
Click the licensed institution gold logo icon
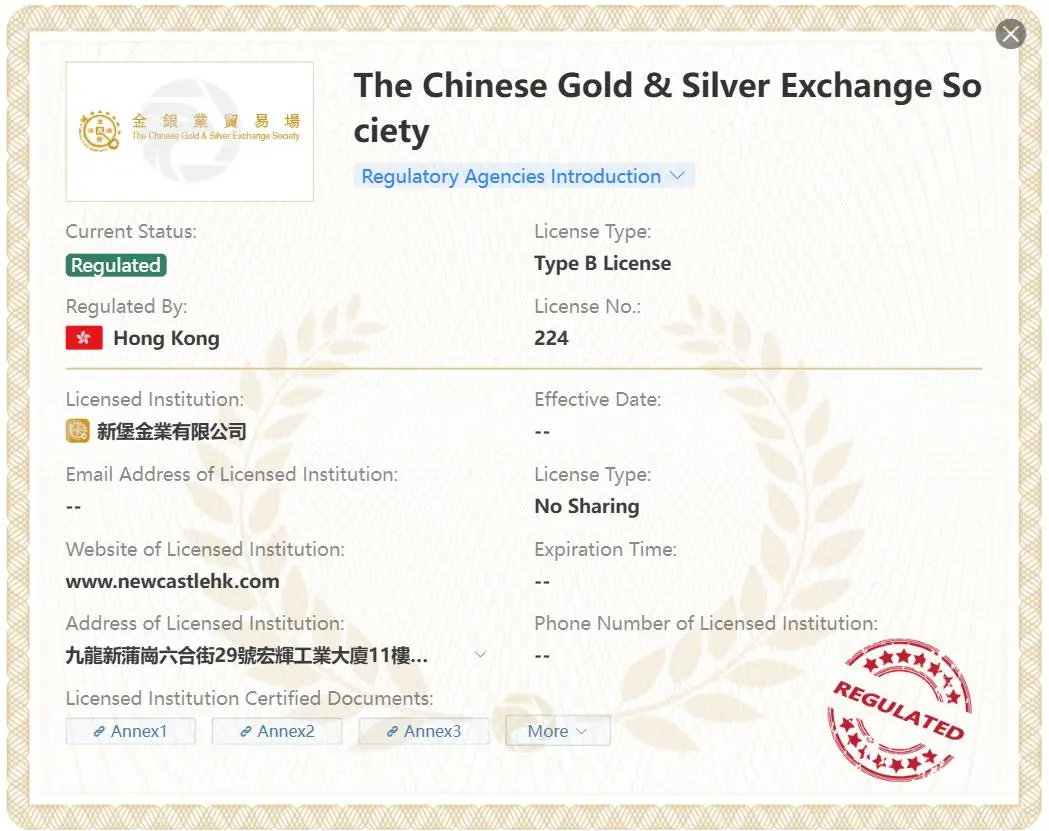78,431
